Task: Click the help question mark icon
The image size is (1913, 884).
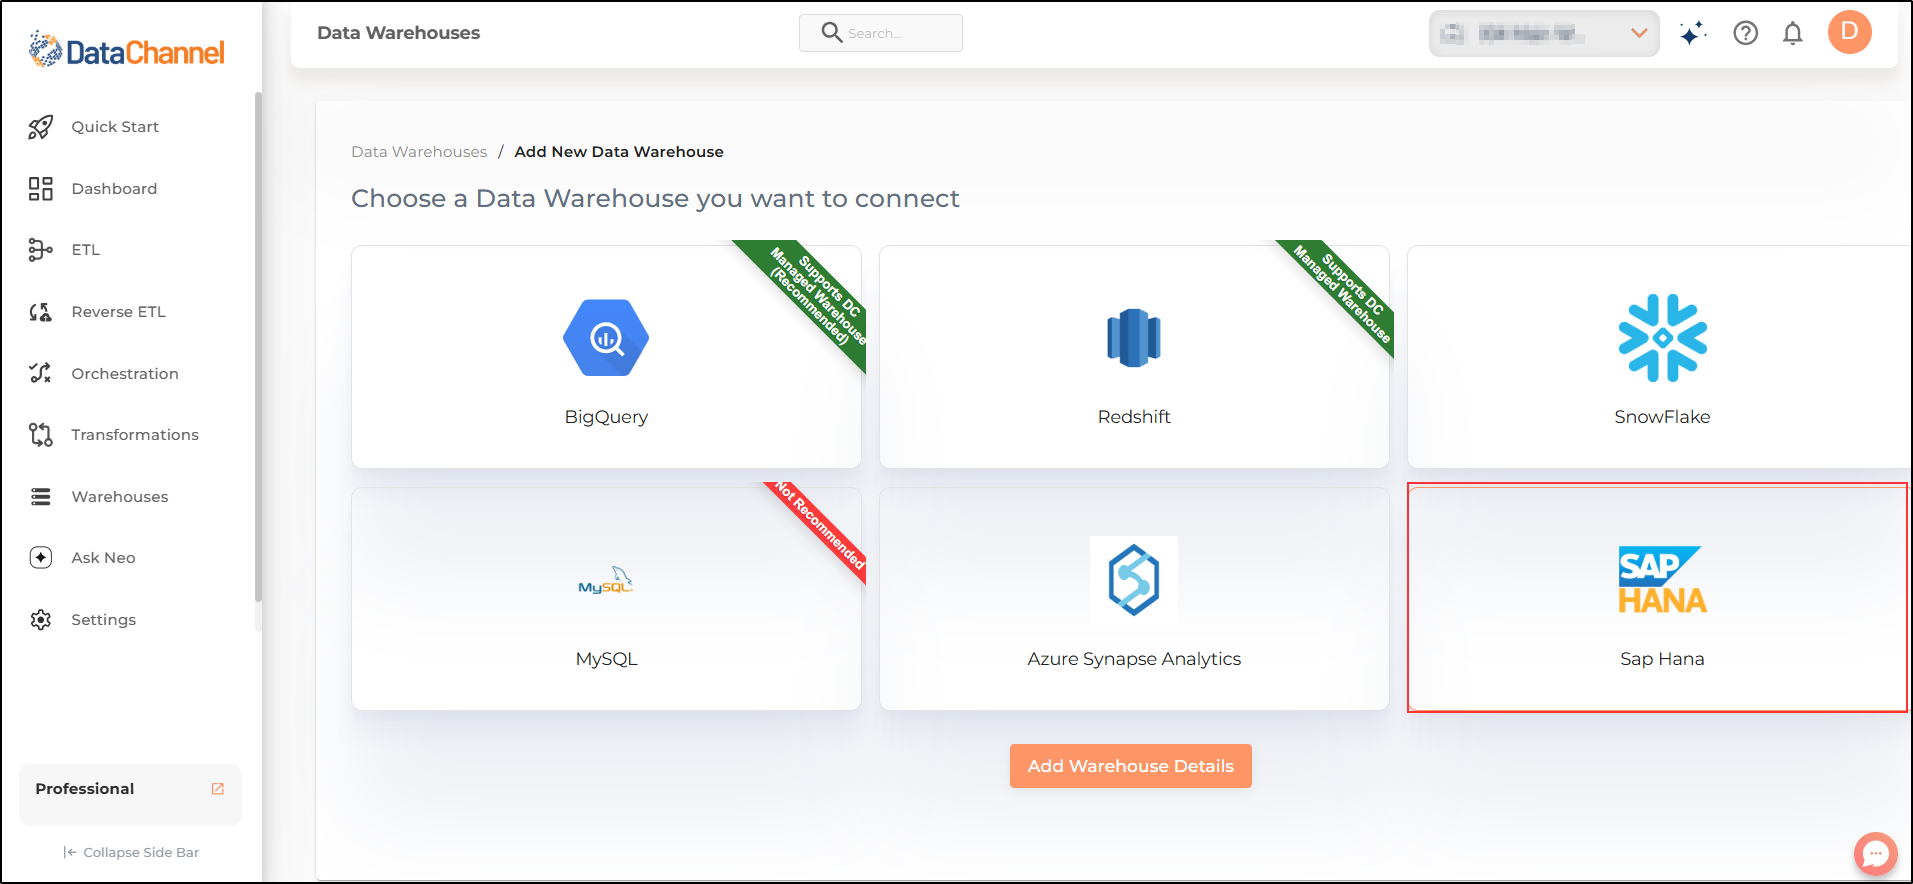Action: point(1745,34)
